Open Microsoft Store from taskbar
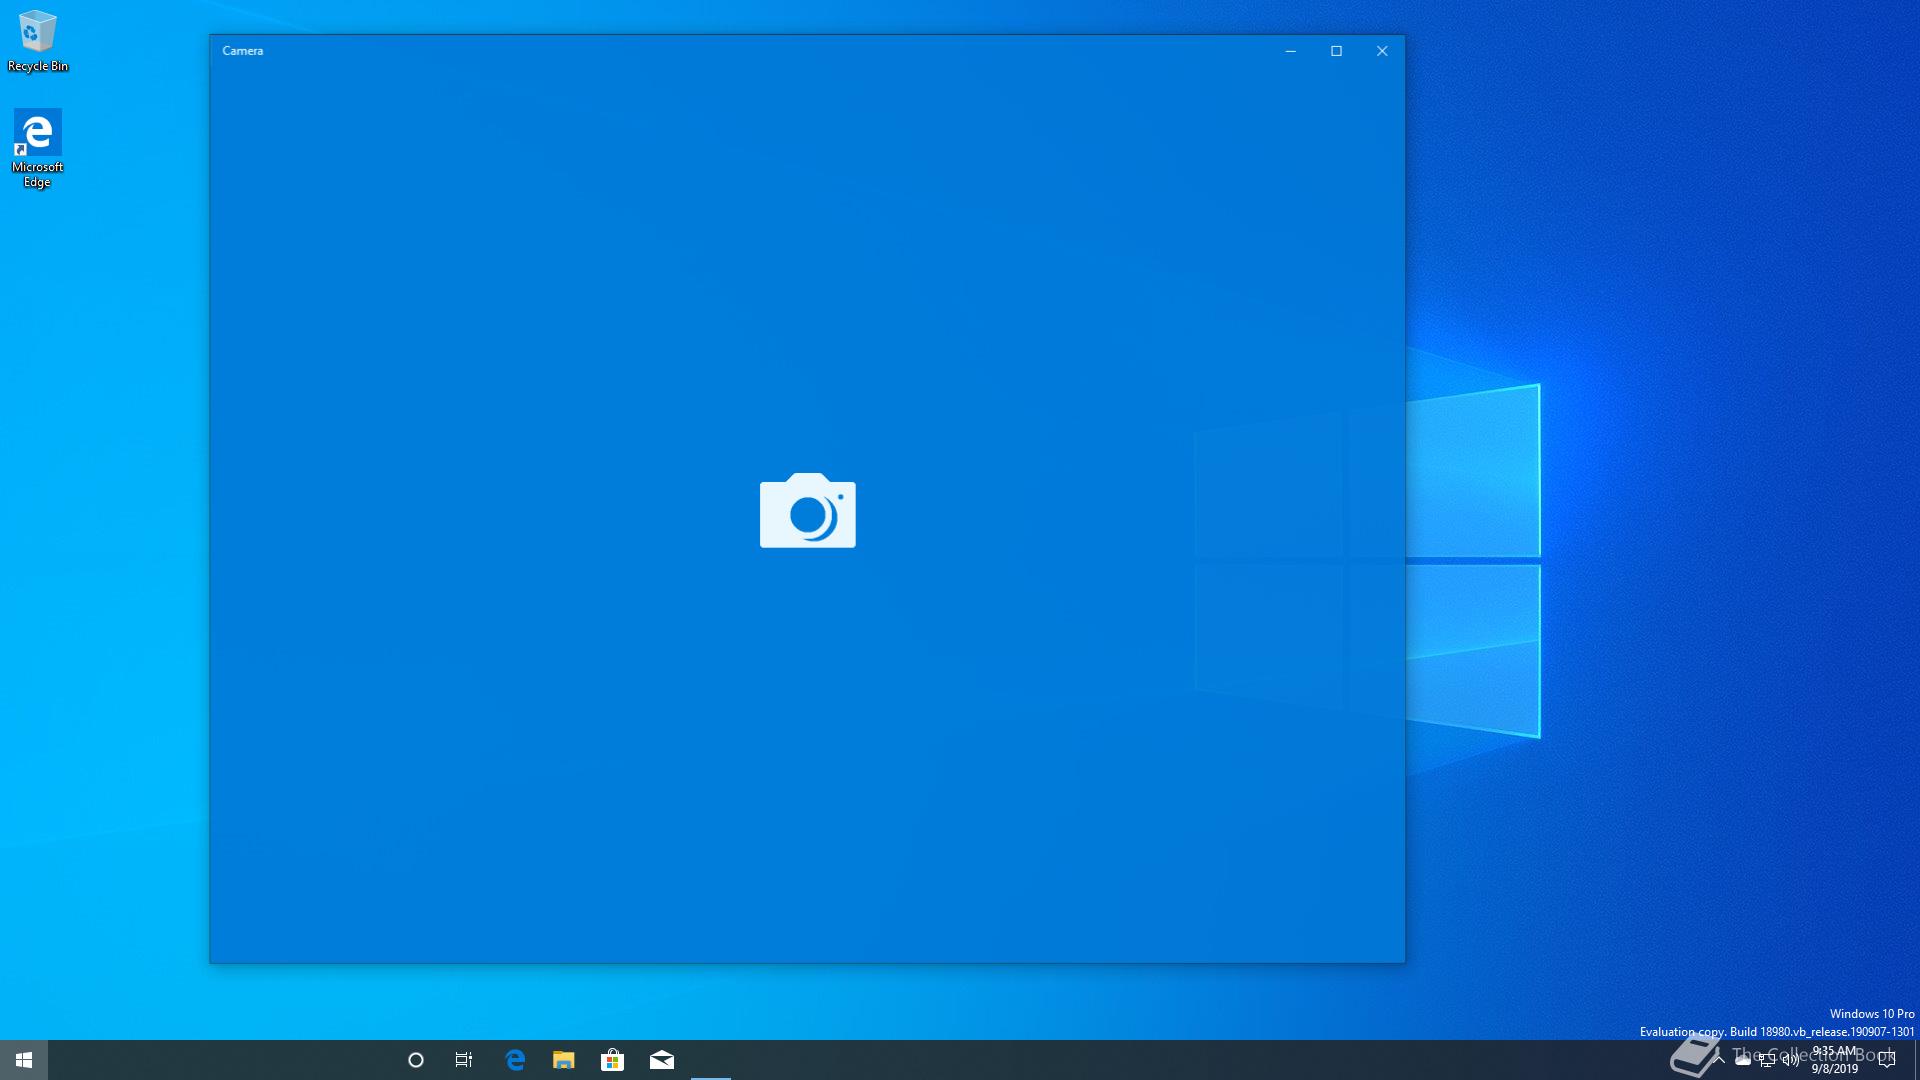The image size is (1920, 1080). pyautogui.click(x=613, y=1060)
